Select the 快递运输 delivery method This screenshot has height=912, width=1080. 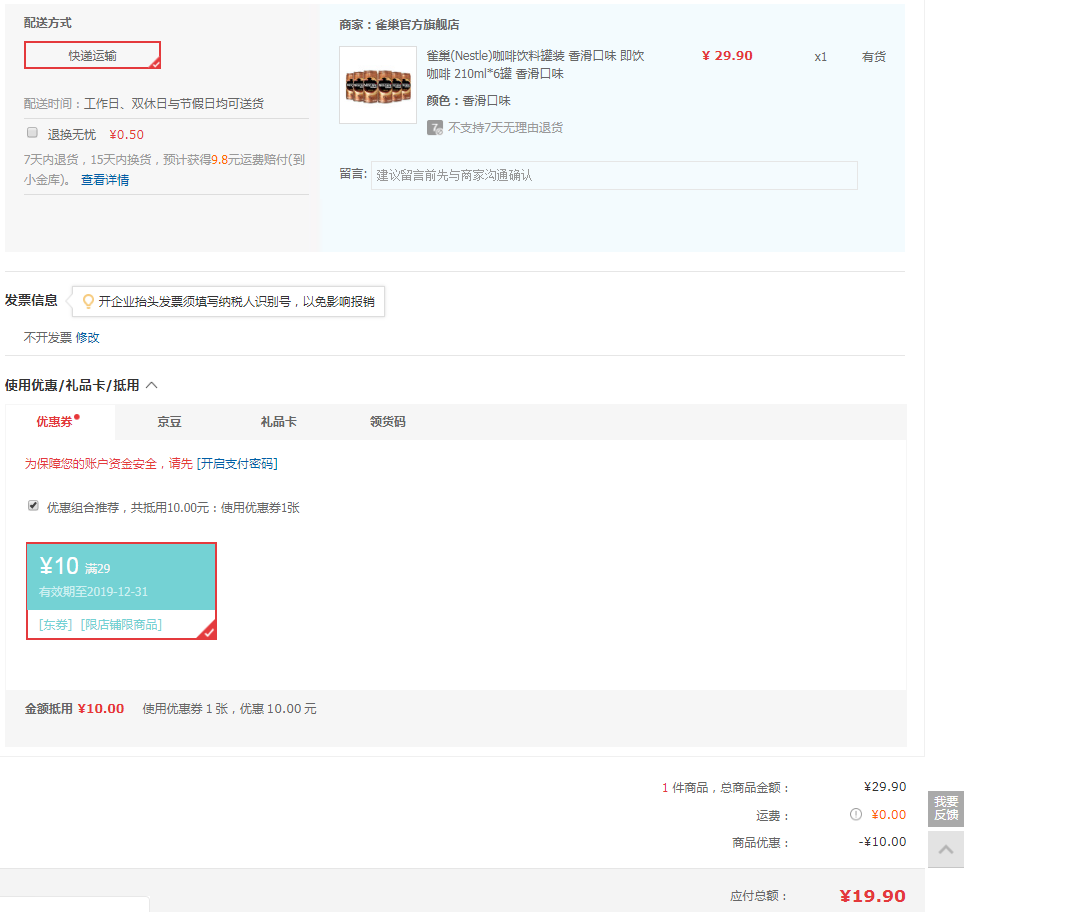pyautogui.click(x=92, y=55)
